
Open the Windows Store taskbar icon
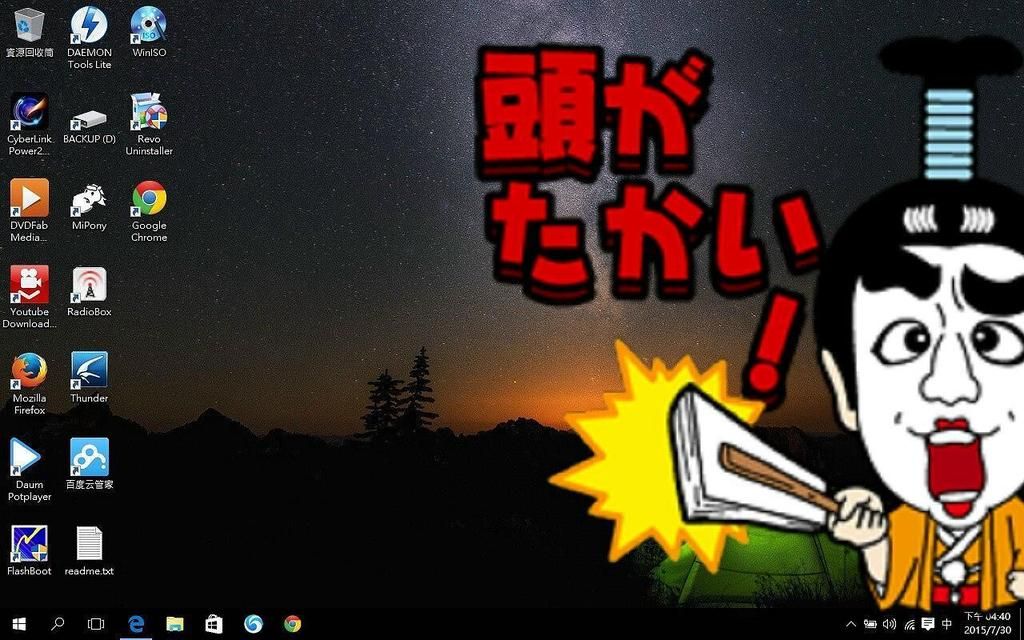coord(214,624)
